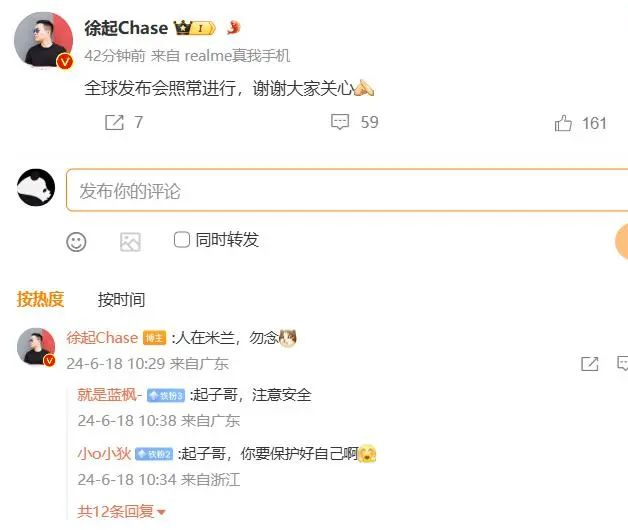628x530 pixels.
Task: Sort comments by 按热度
Action: click(x=40, y=299)
